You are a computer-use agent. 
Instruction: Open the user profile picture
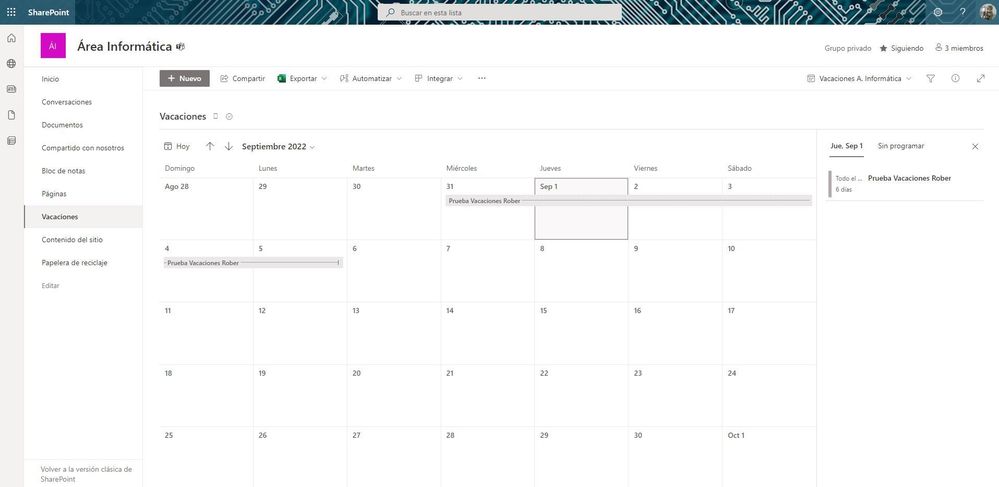(987, 12)
